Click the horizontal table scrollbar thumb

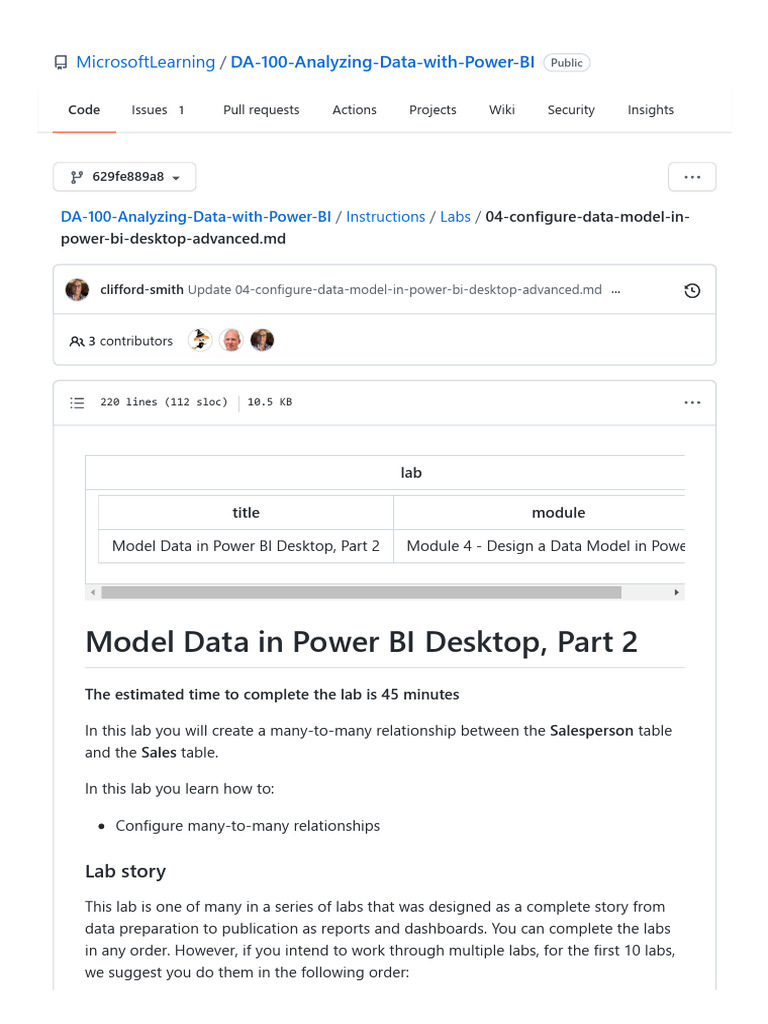(361, 592)
